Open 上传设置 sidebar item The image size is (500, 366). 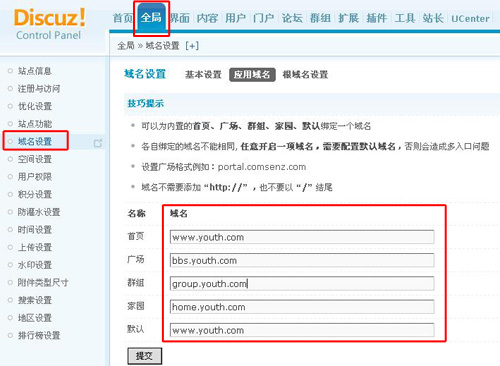click(35, 247)
